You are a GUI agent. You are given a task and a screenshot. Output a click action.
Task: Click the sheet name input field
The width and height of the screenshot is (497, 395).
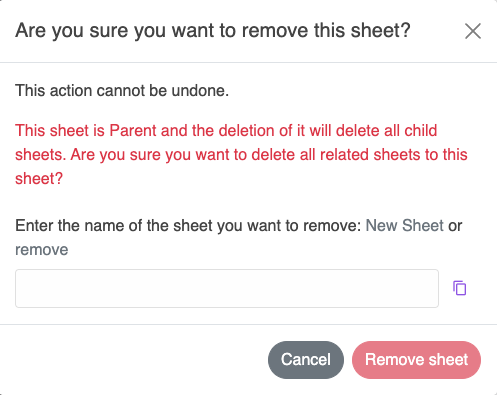coord(227,288)
